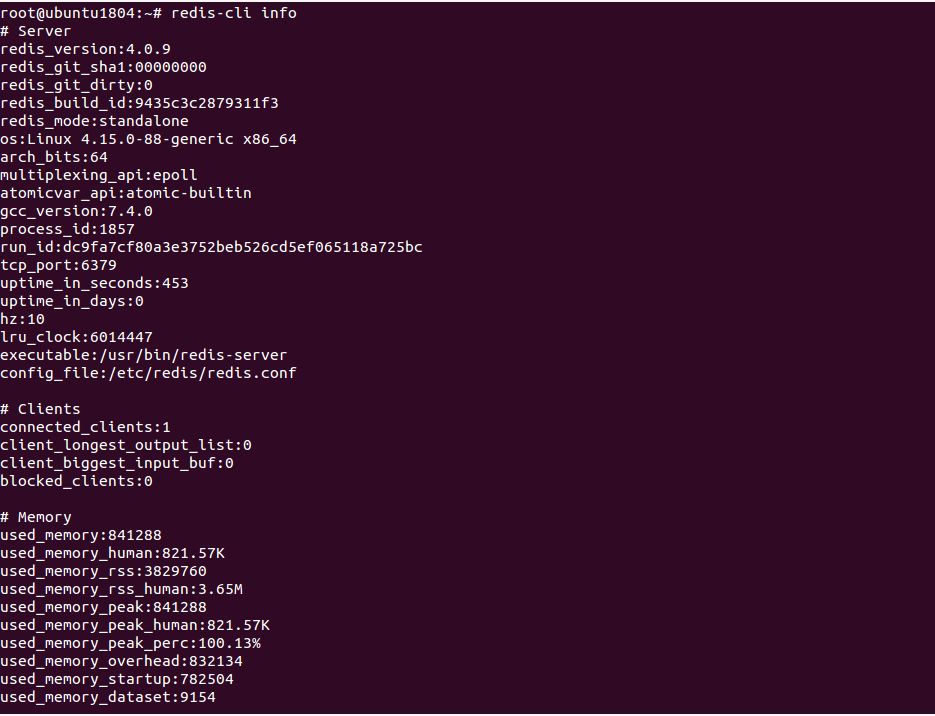935x716 pixels.
Task: Select the redis_build_id value line
Action: (x=139, y=103)
